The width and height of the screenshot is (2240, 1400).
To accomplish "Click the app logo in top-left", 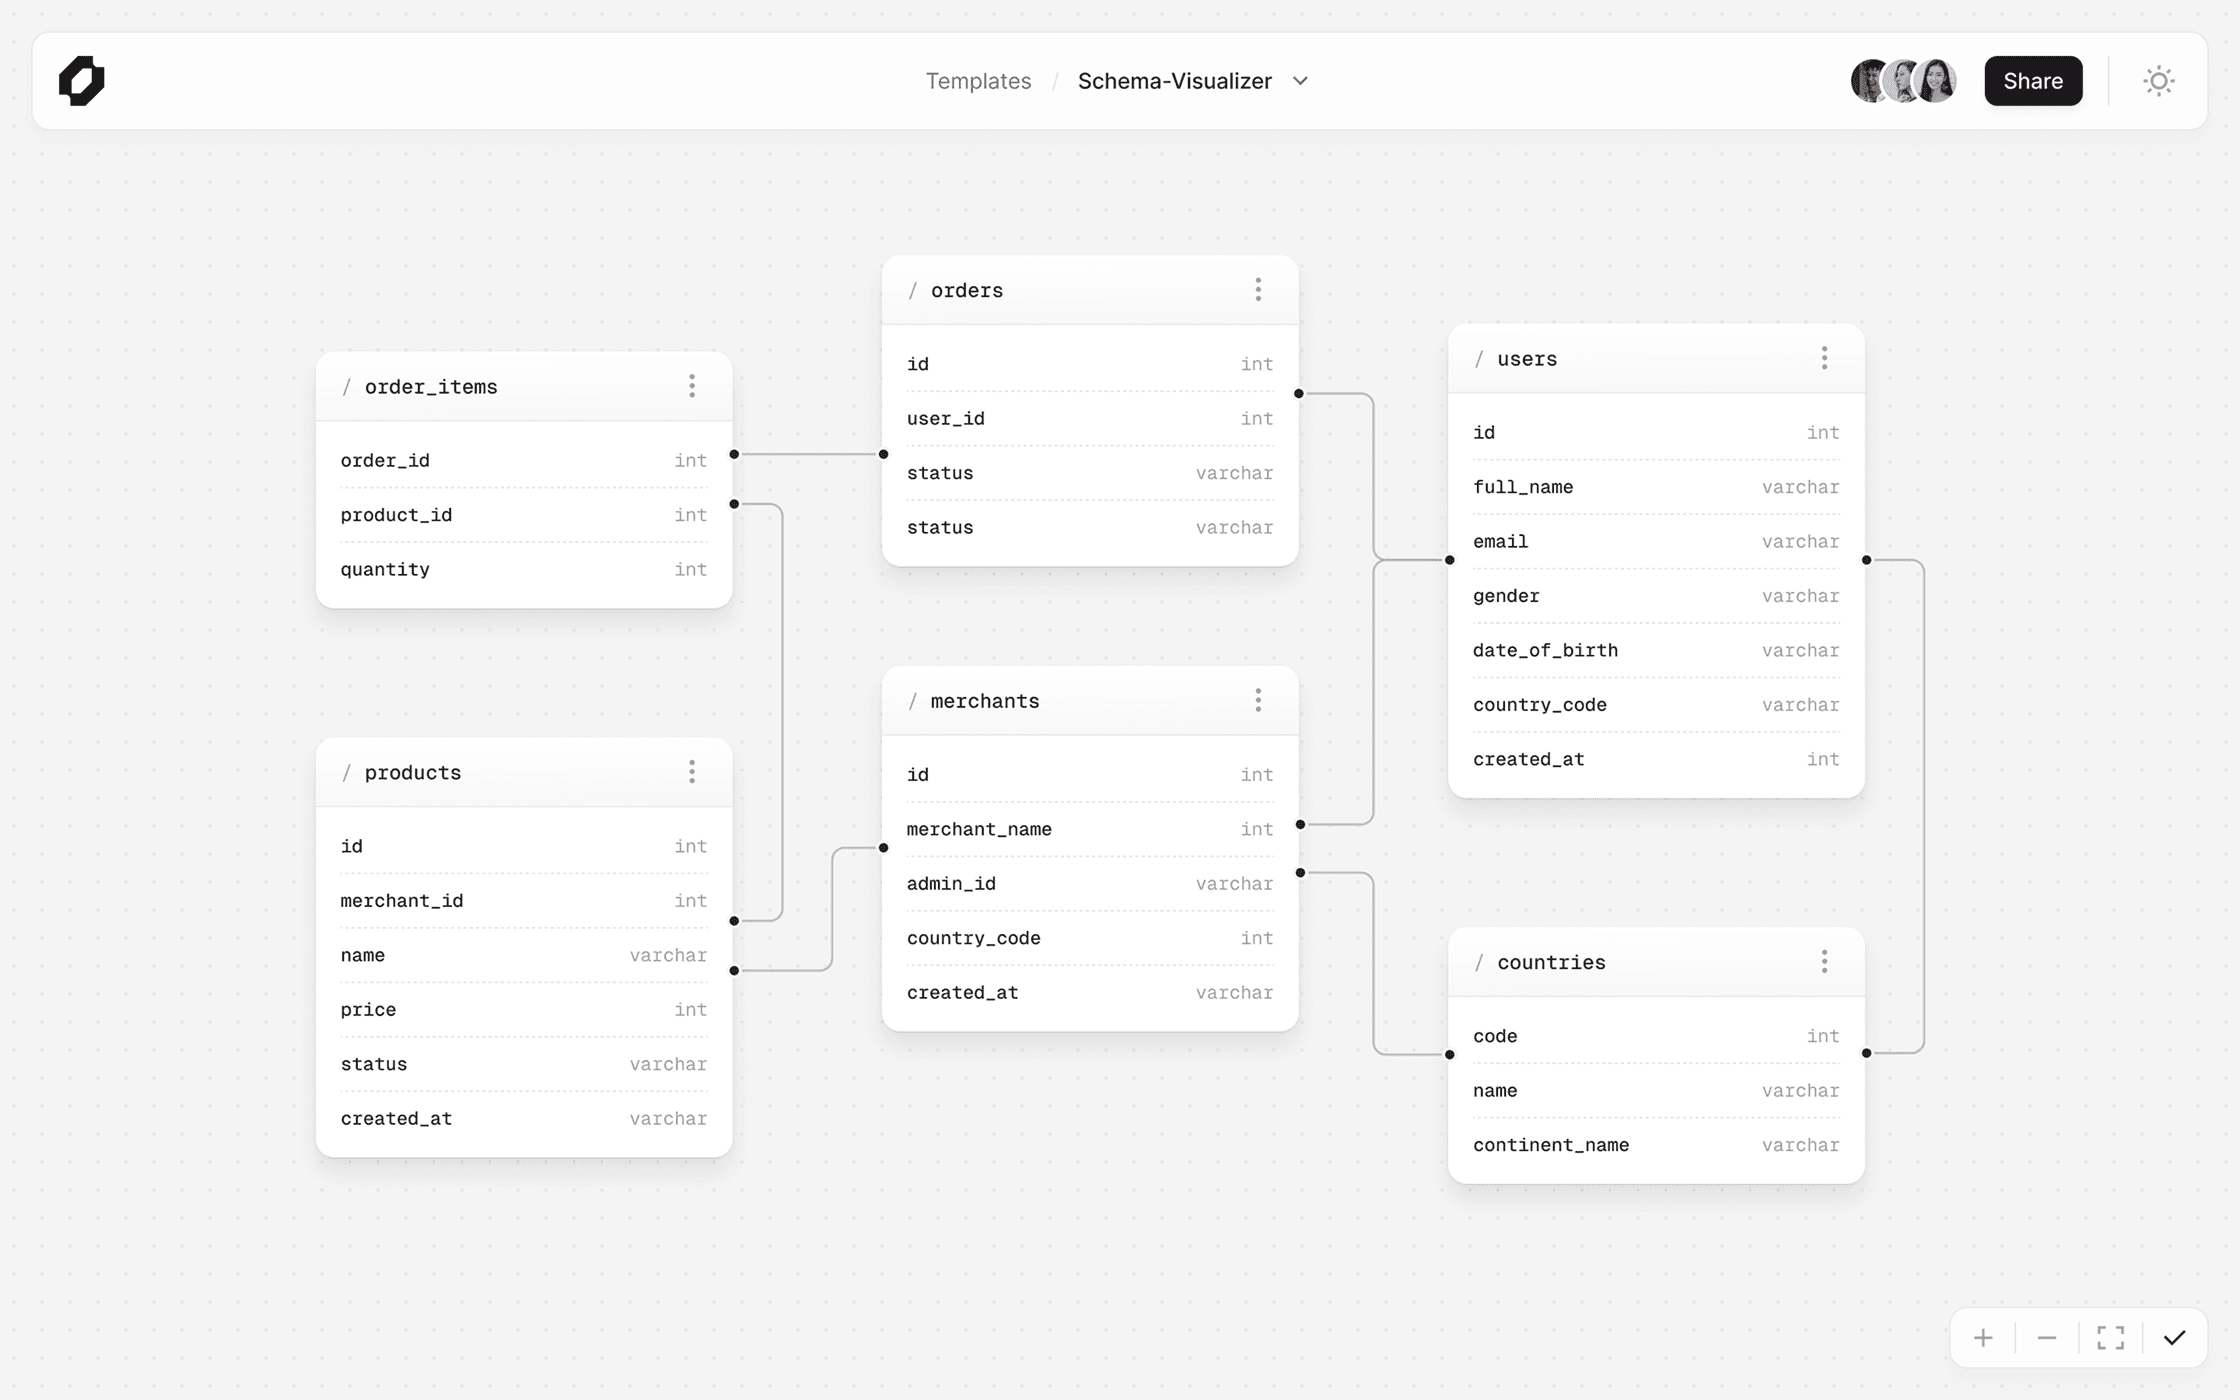I will coord(82,81).
